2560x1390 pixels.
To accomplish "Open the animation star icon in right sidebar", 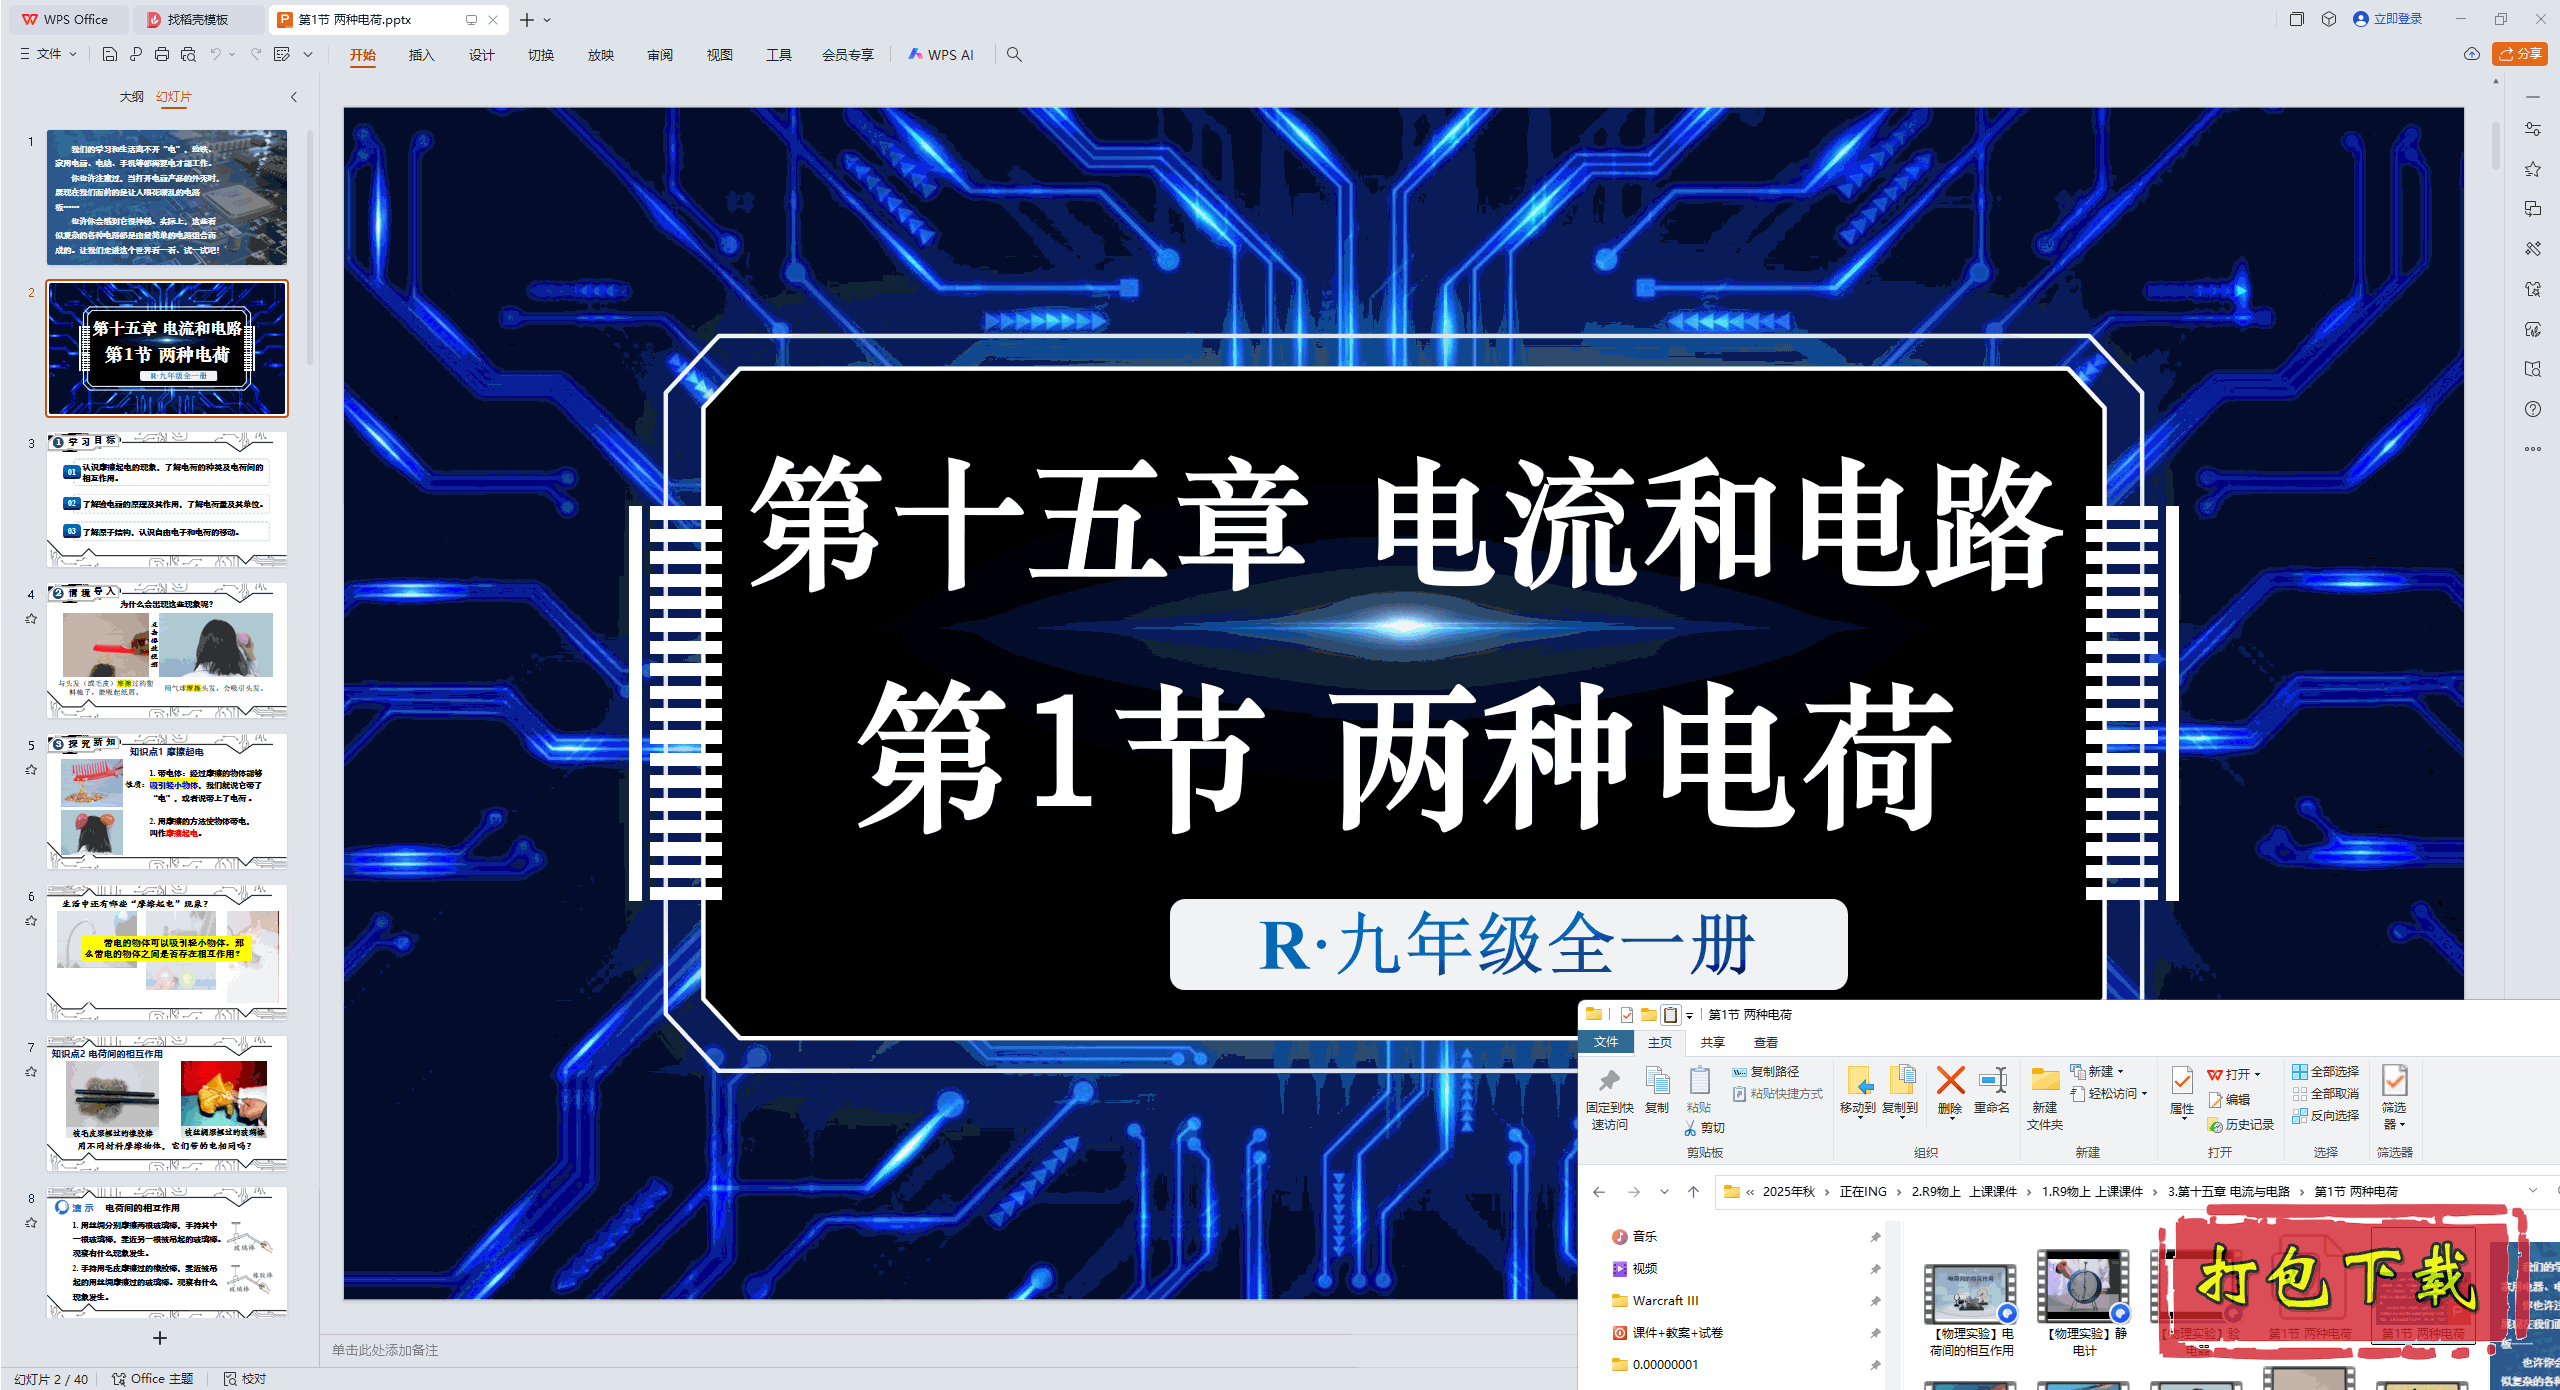I will [2532, 169].
